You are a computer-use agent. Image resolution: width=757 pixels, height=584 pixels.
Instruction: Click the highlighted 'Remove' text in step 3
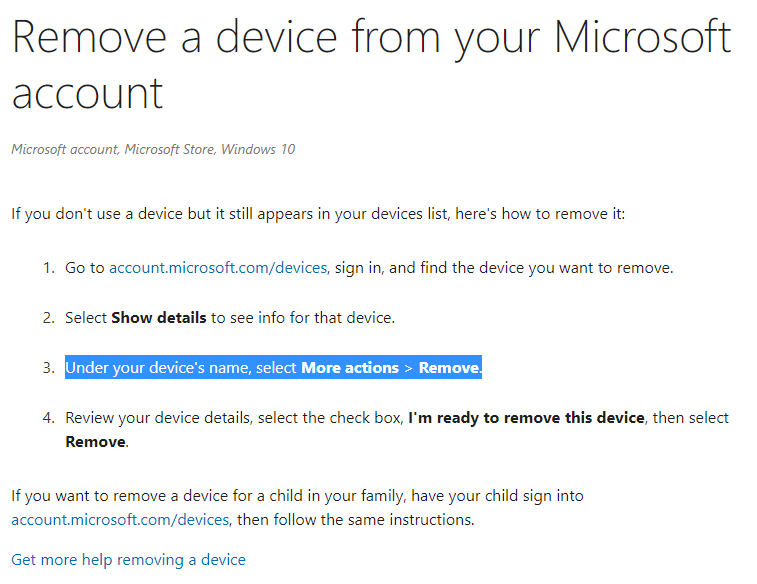[x=449, y=368]
